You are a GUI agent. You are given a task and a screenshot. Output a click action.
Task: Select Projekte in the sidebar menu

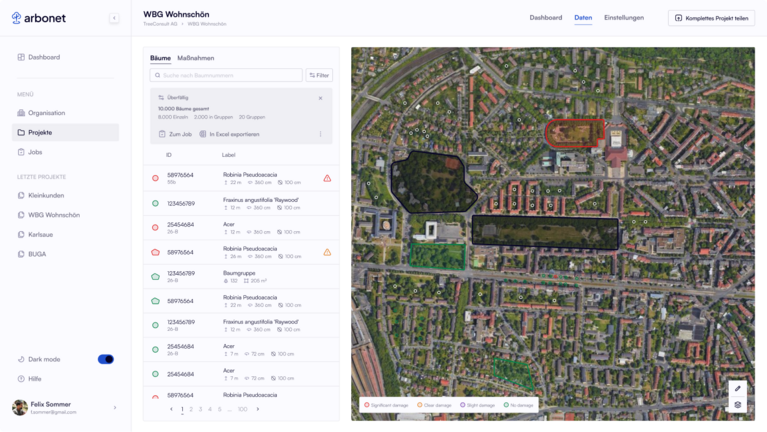pyautogui.click(x=65, y=133)
